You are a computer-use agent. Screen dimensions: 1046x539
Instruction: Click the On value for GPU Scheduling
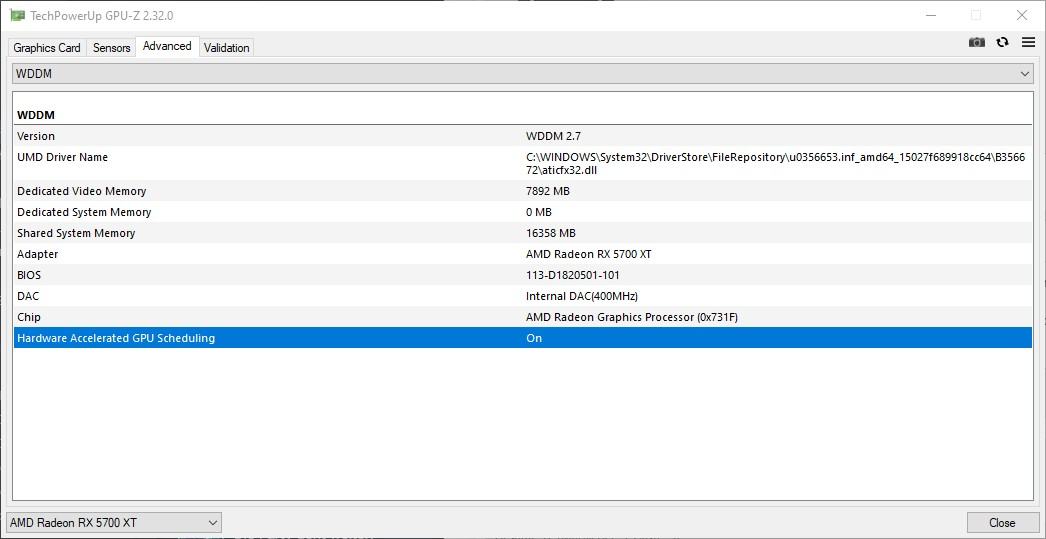point(534,338)
